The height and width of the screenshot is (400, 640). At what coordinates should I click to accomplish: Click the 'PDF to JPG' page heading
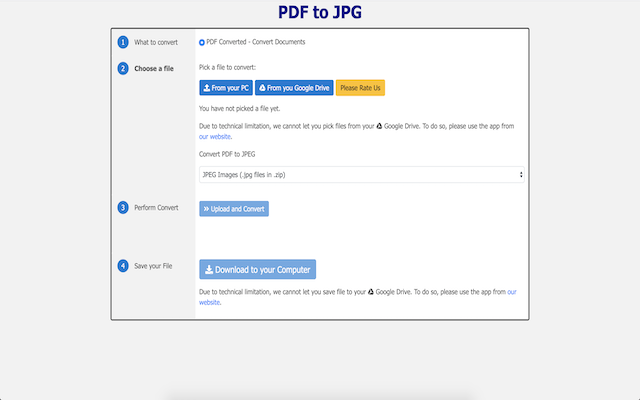pos(320,12)
